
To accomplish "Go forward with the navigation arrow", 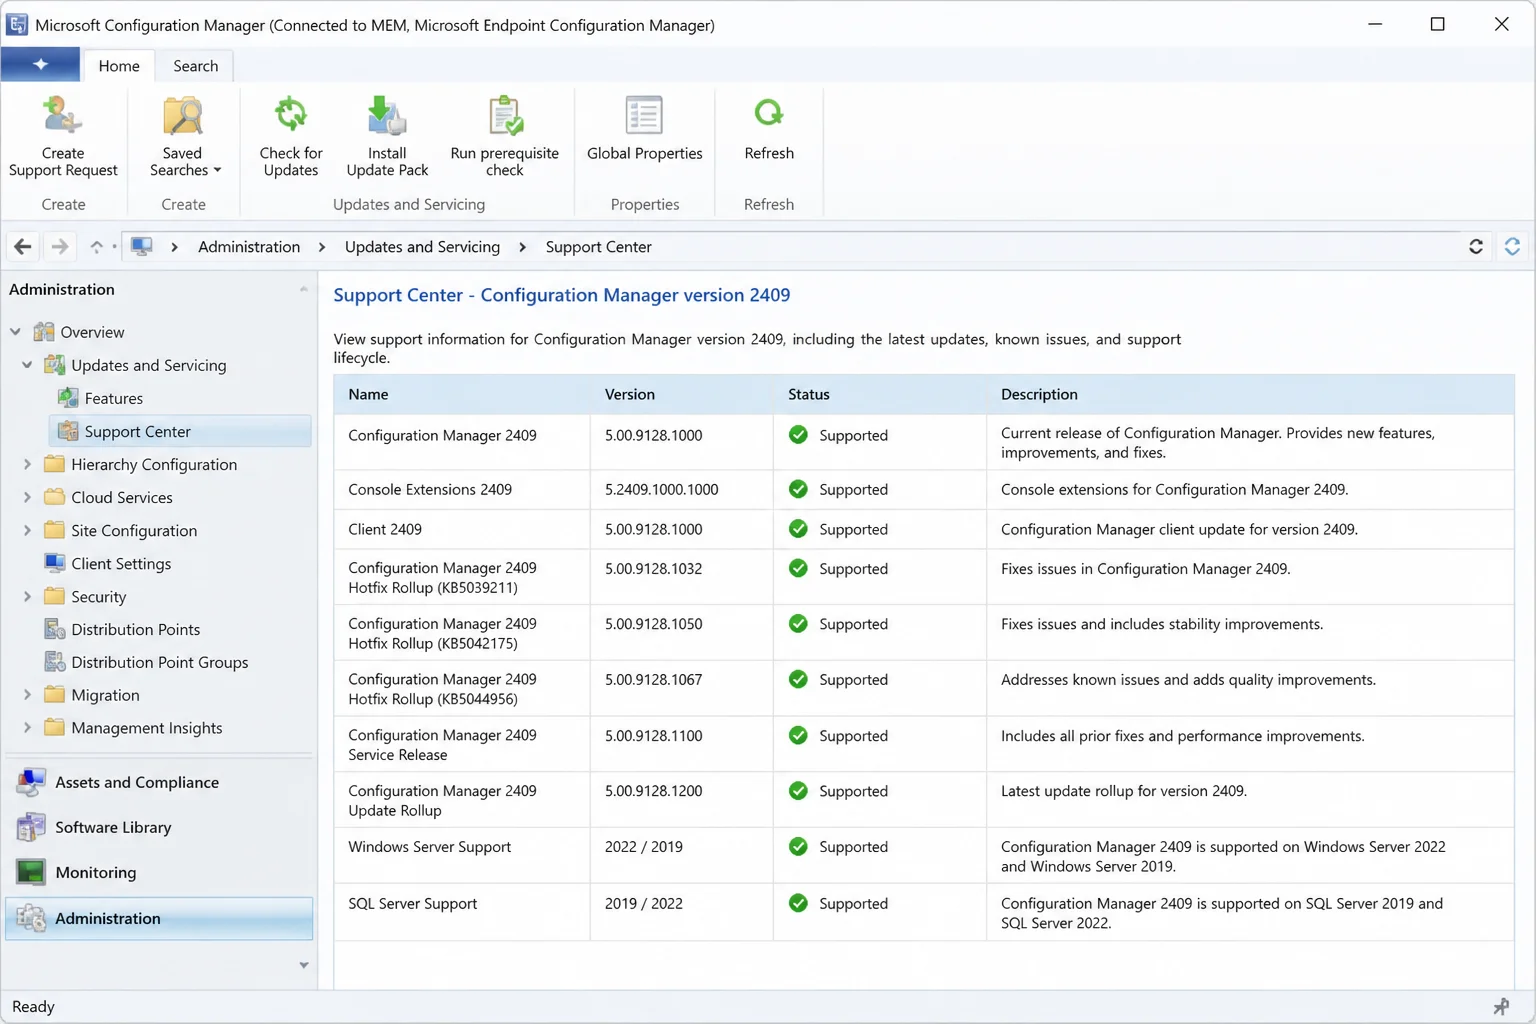I will pyautogui.click(x=60, y=246).
